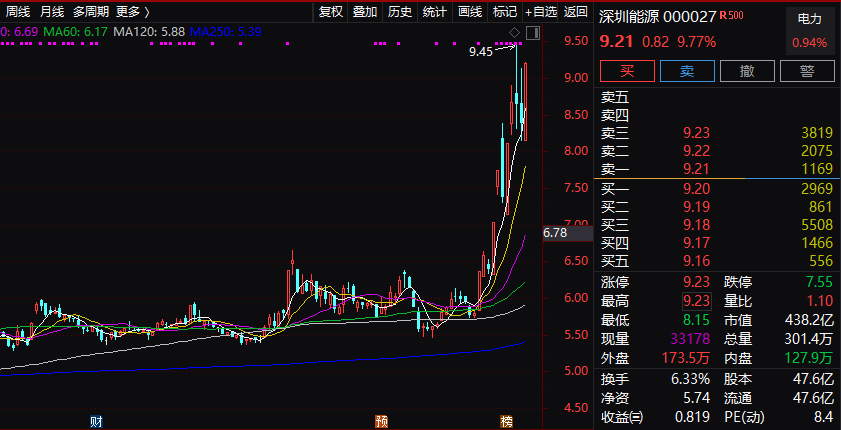Screen dimensions: 841x430
Task: Activate the 画线 drawing tool
Action: click(x=470, y=11)
